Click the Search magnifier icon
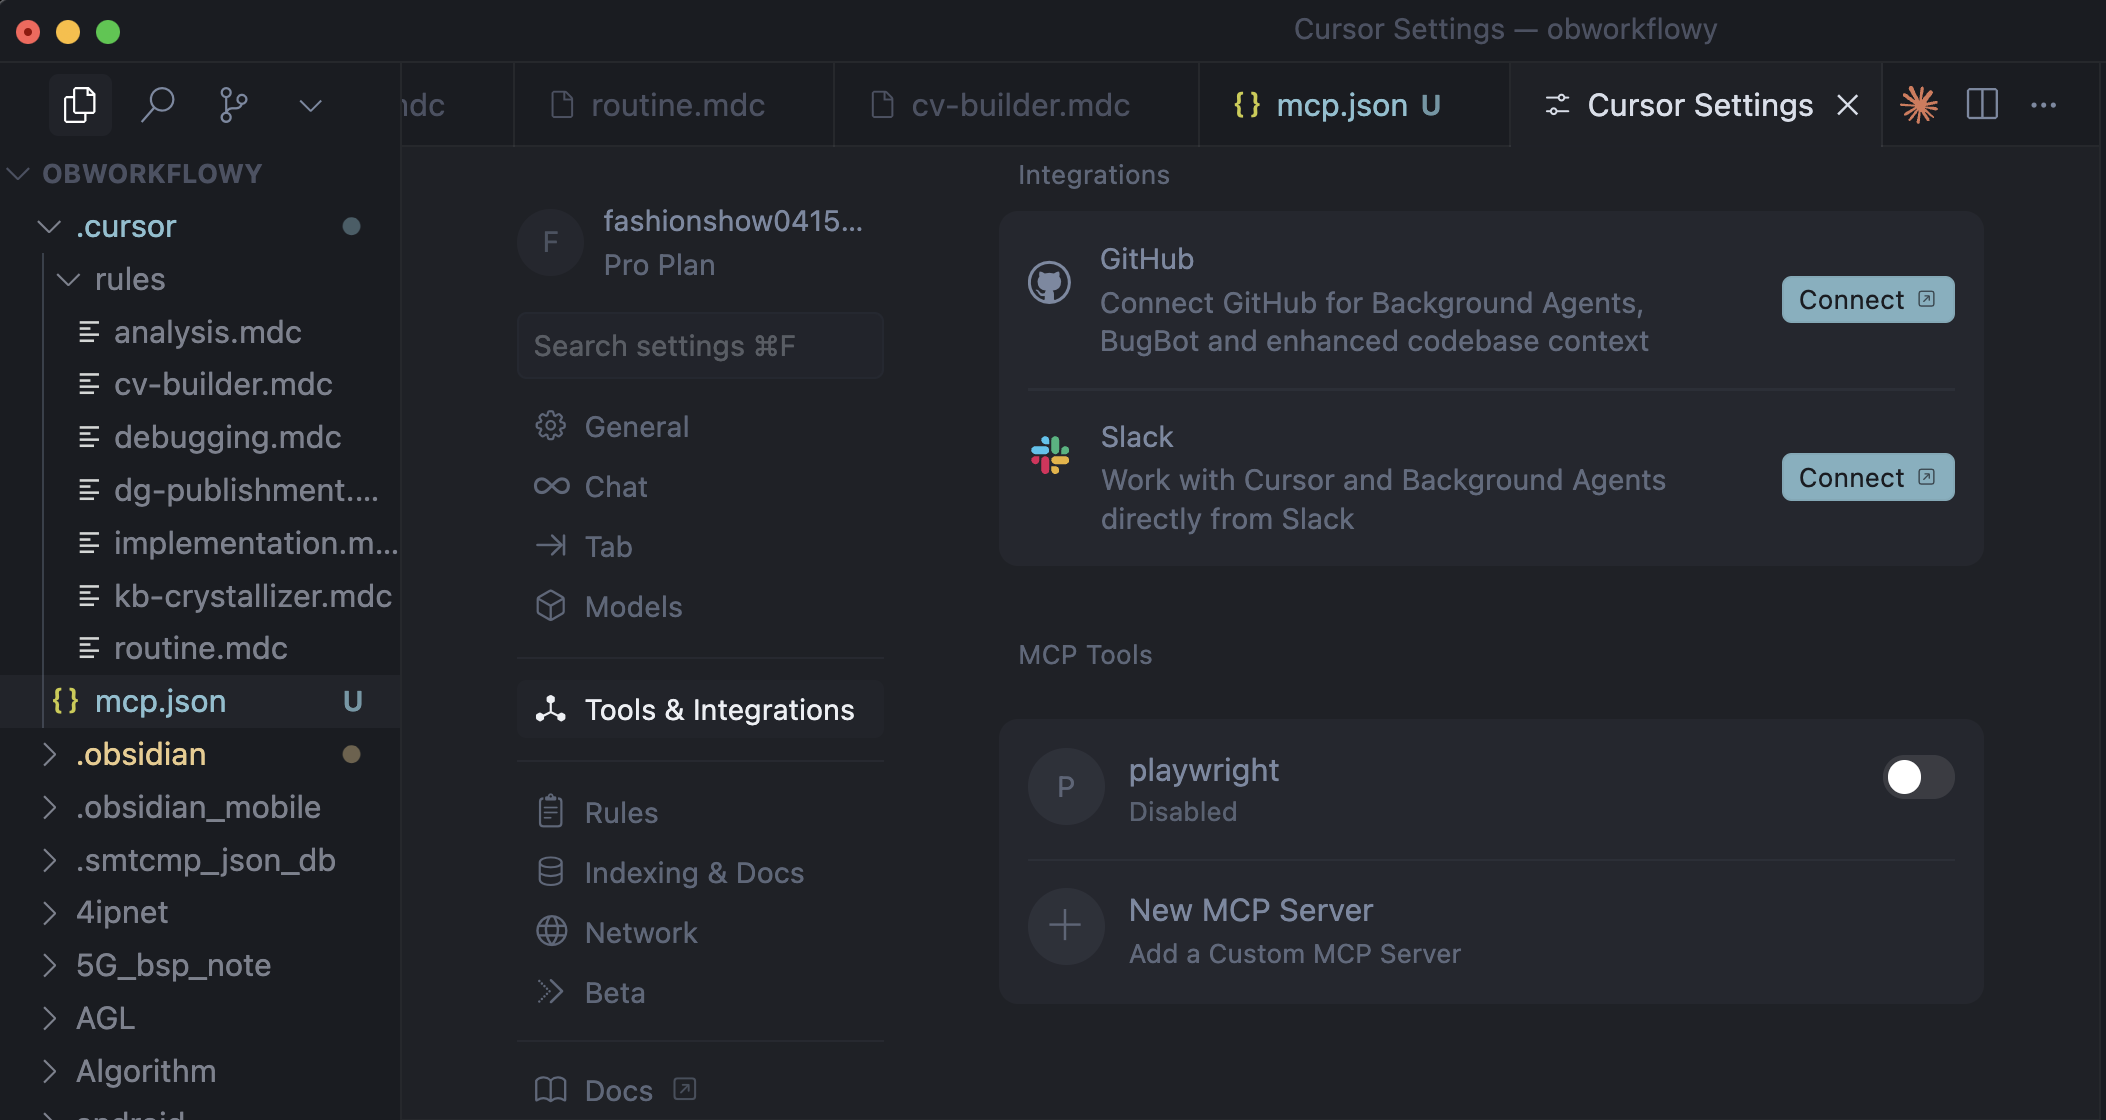2106x1120 pixels. pyautogui.click(x=157, y=105)
